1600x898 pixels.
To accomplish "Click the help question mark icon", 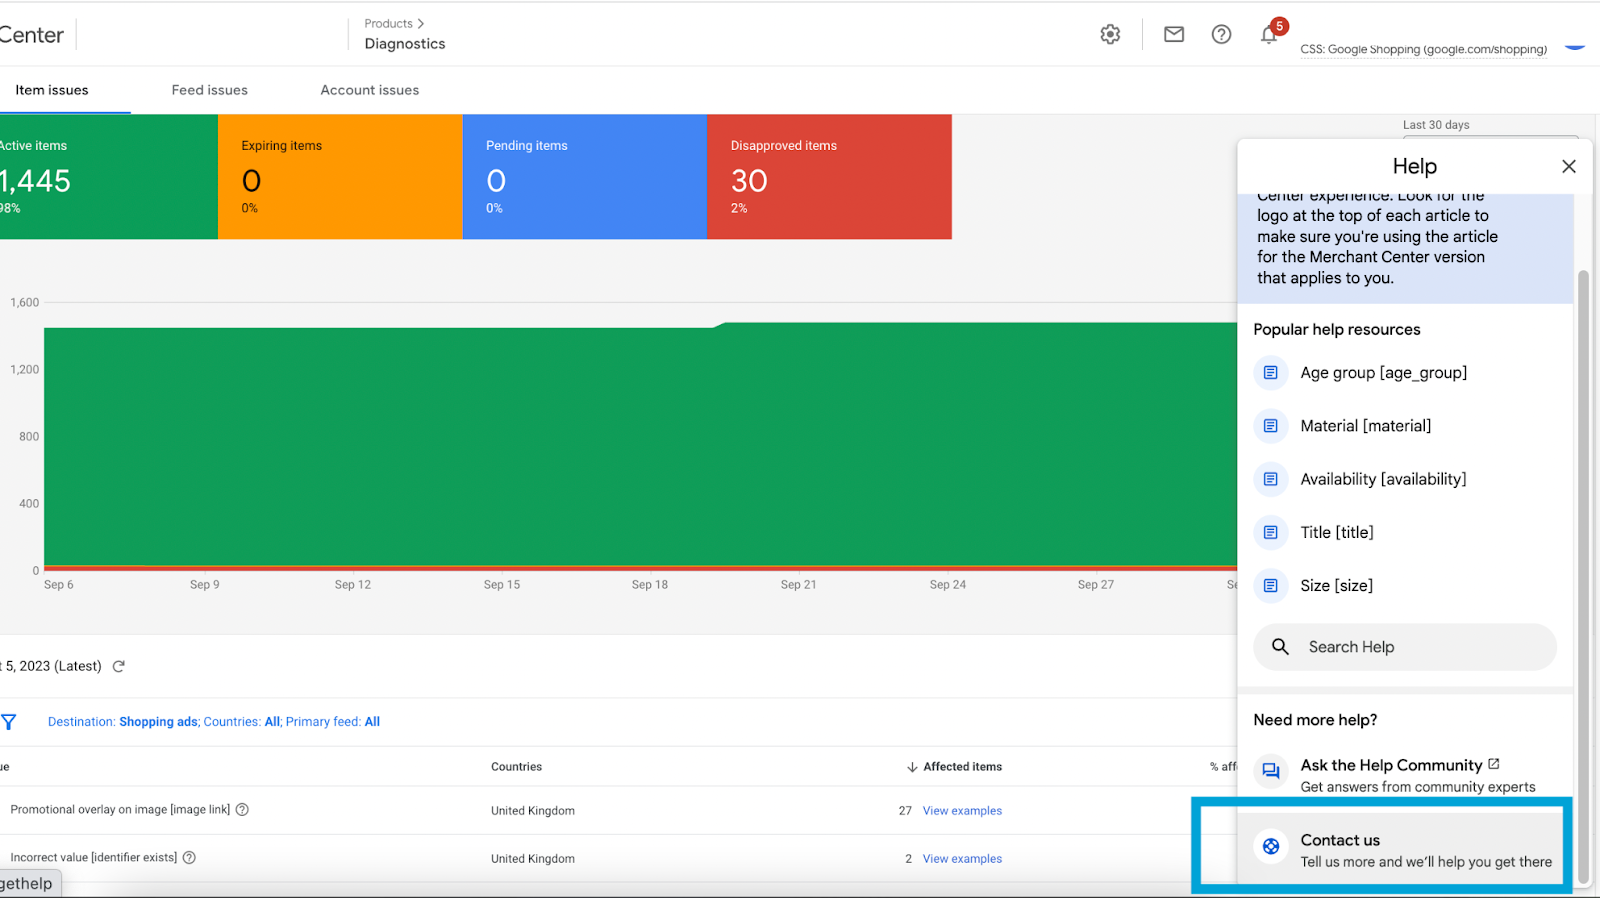I will (1221, 34).
